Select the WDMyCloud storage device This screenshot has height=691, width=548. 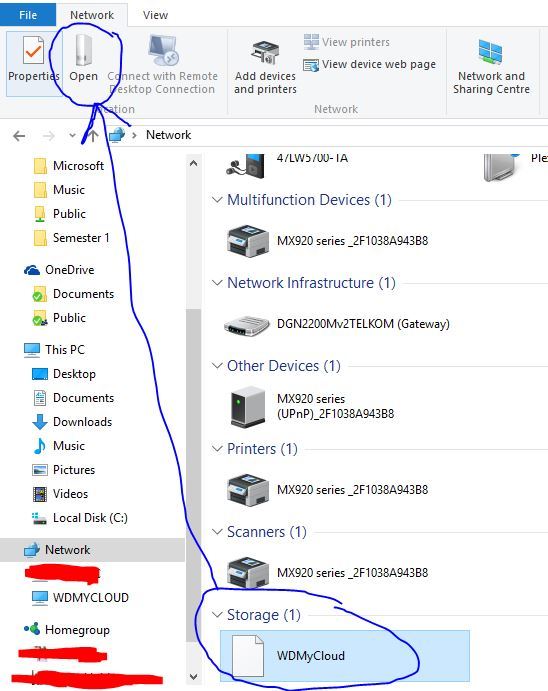[345, 656]
